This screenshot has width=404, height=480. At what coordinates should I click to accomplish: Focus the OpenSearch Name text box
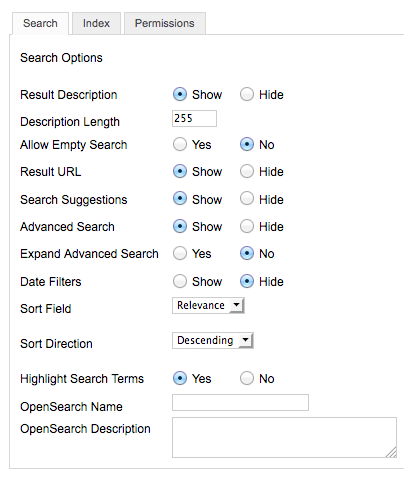240,402
